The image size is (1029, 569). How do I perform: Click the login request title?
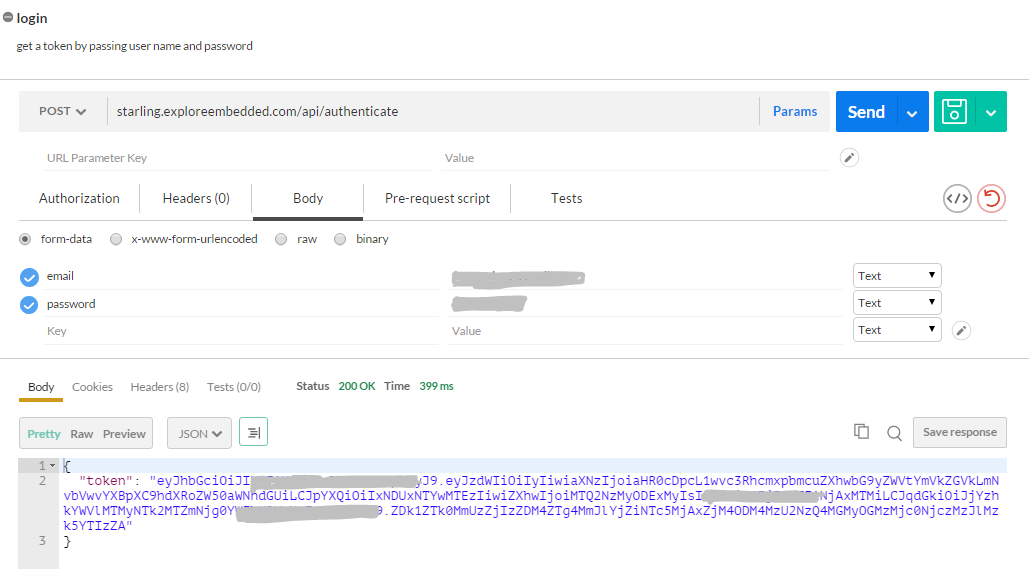[32, 18]
